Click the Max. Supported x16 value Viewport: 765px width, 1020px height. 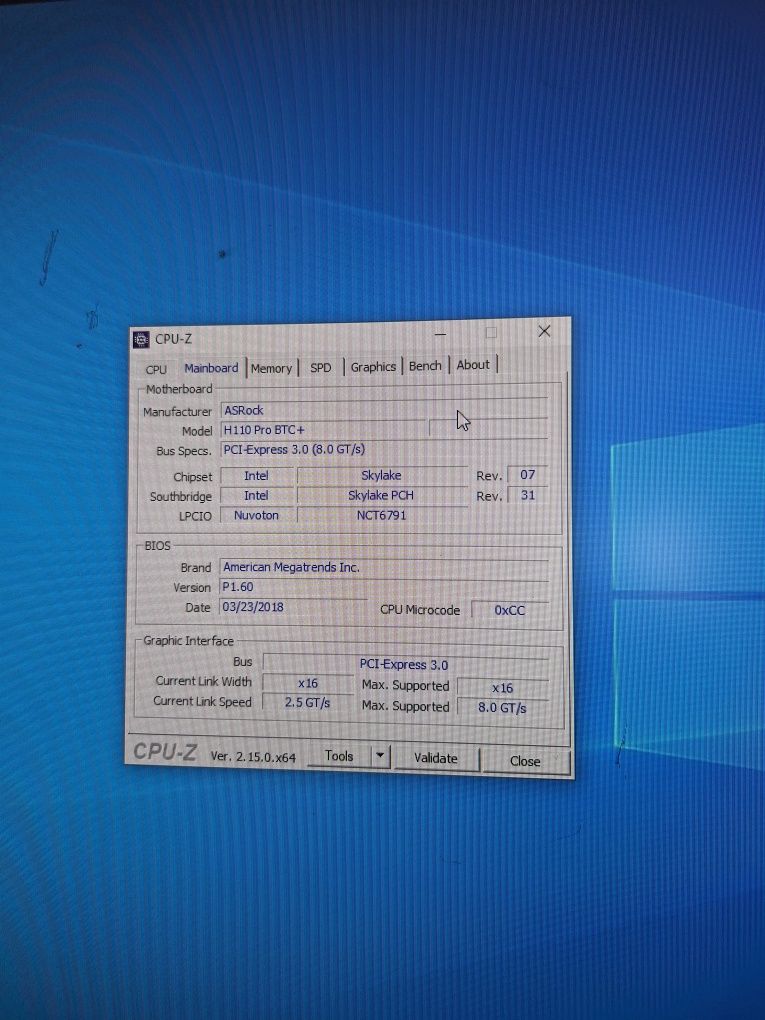tap(502, 688)
